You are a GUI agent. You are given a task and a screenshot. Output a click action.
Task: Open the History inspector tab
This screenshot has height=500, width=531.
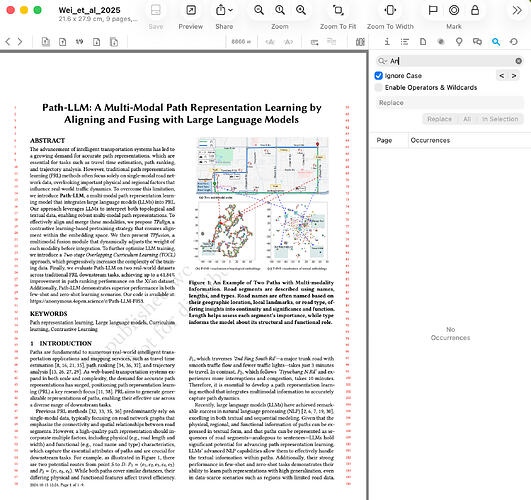coord(514,42)
